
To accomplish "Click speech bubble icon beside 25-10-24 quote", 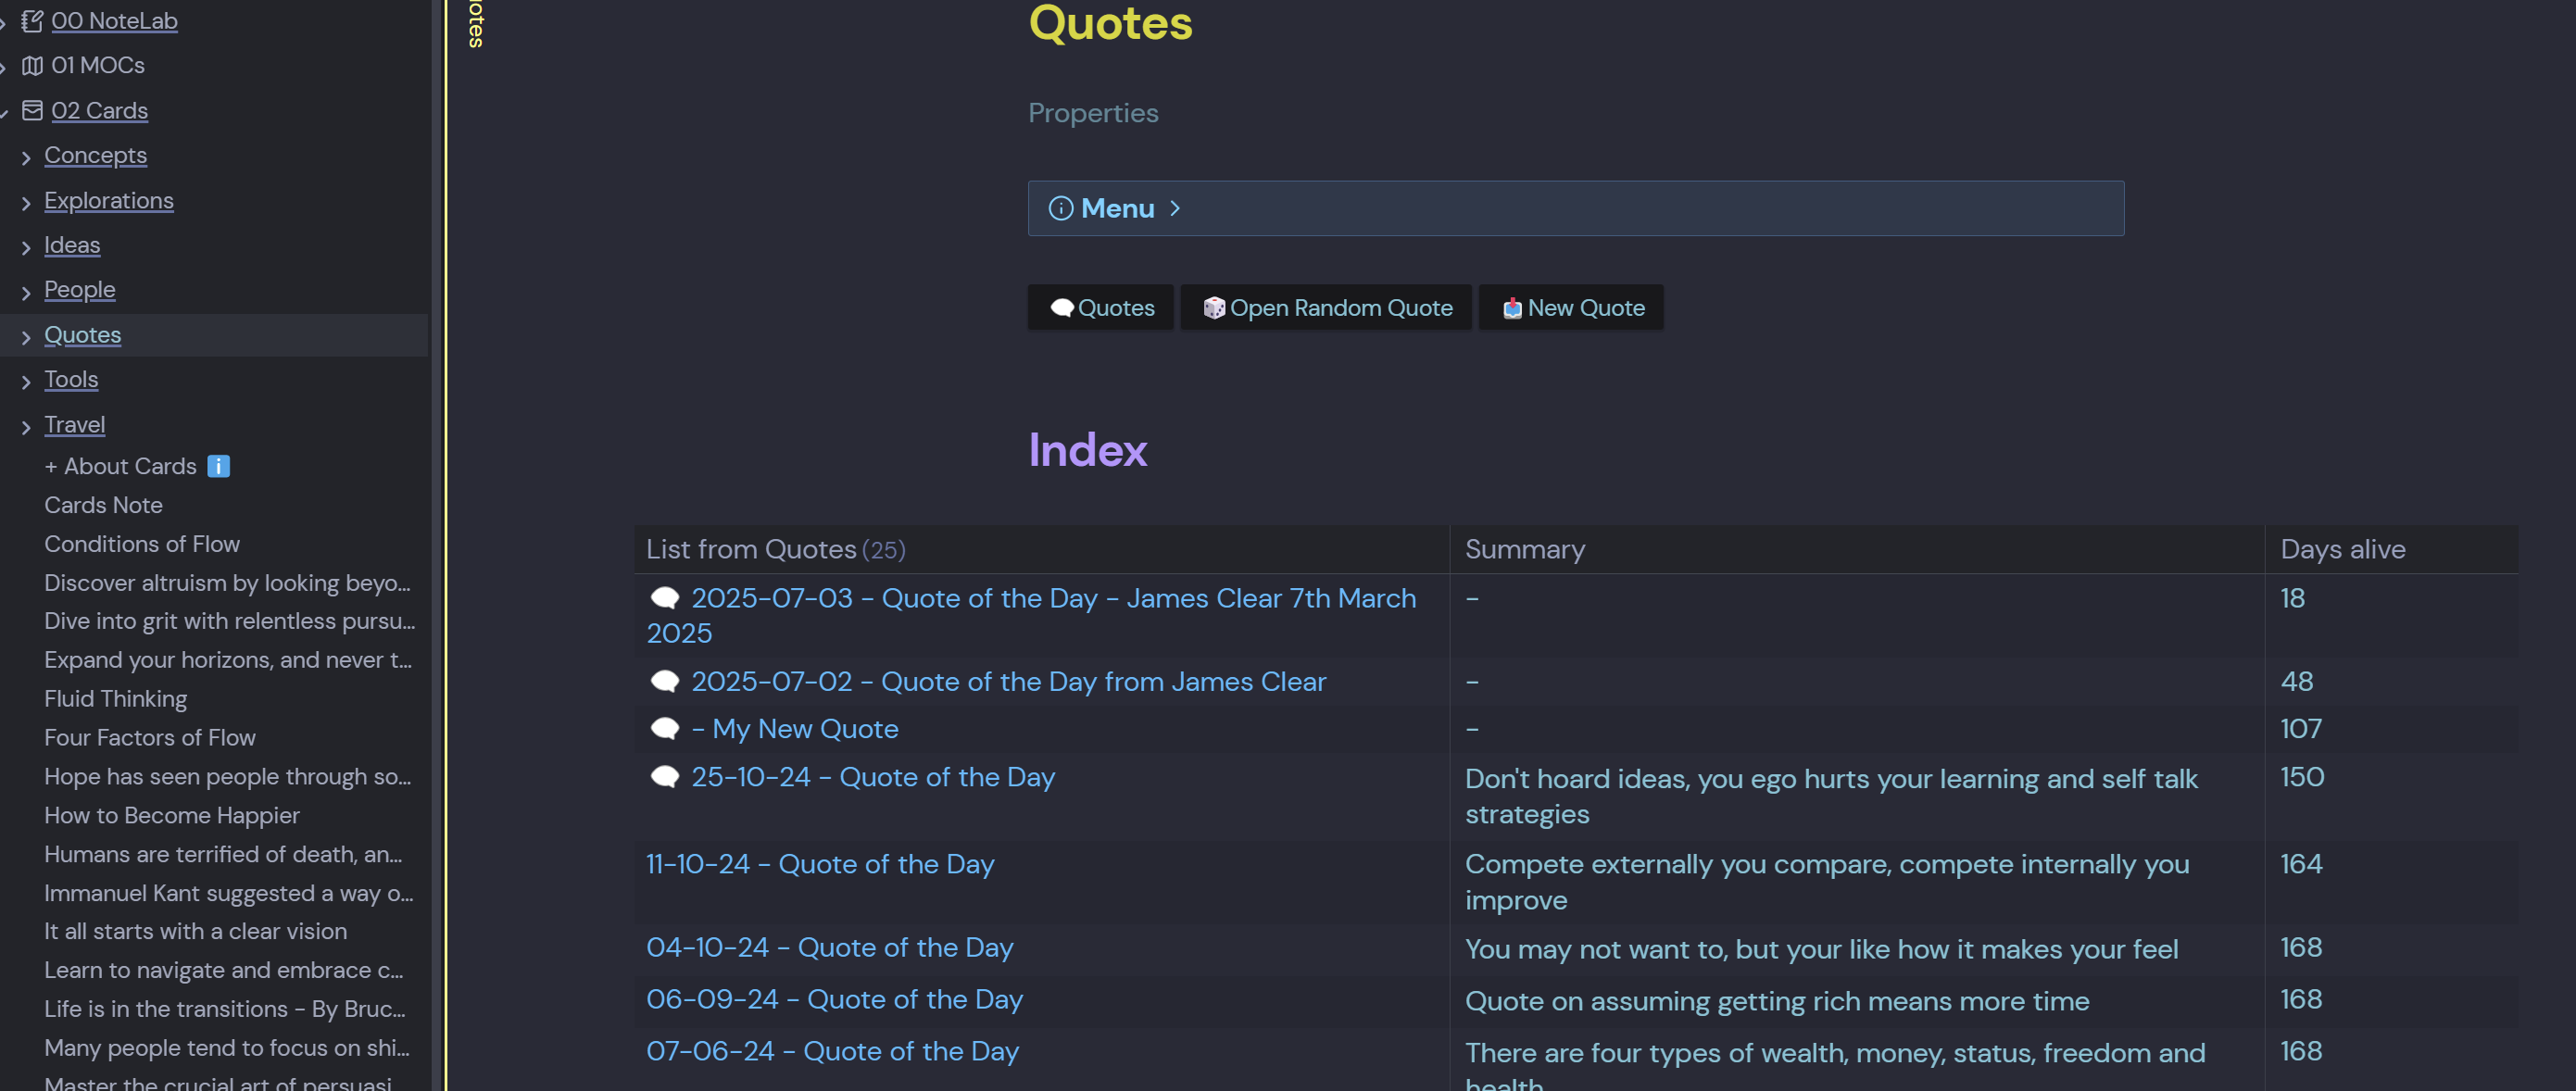I will [665, 777].
